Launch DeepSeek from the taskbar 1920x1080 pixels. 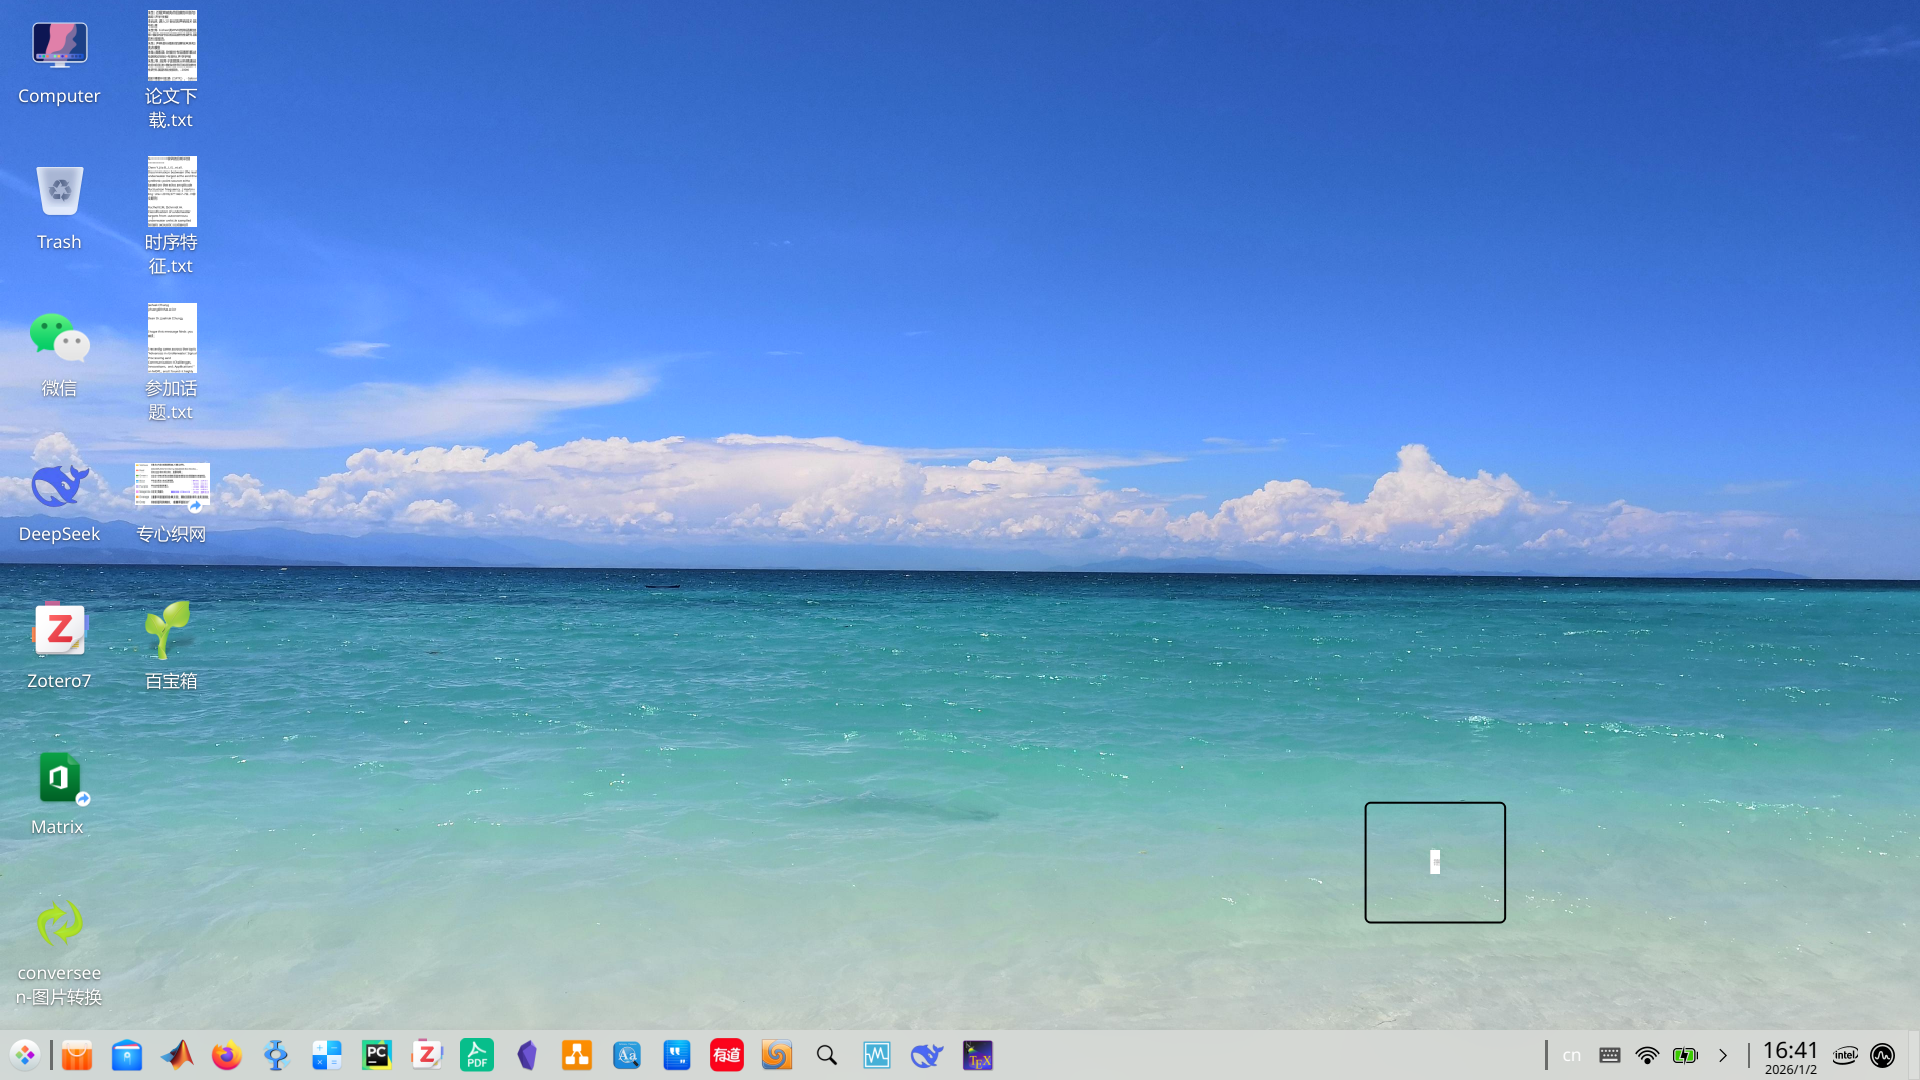tap(927, 1055)
